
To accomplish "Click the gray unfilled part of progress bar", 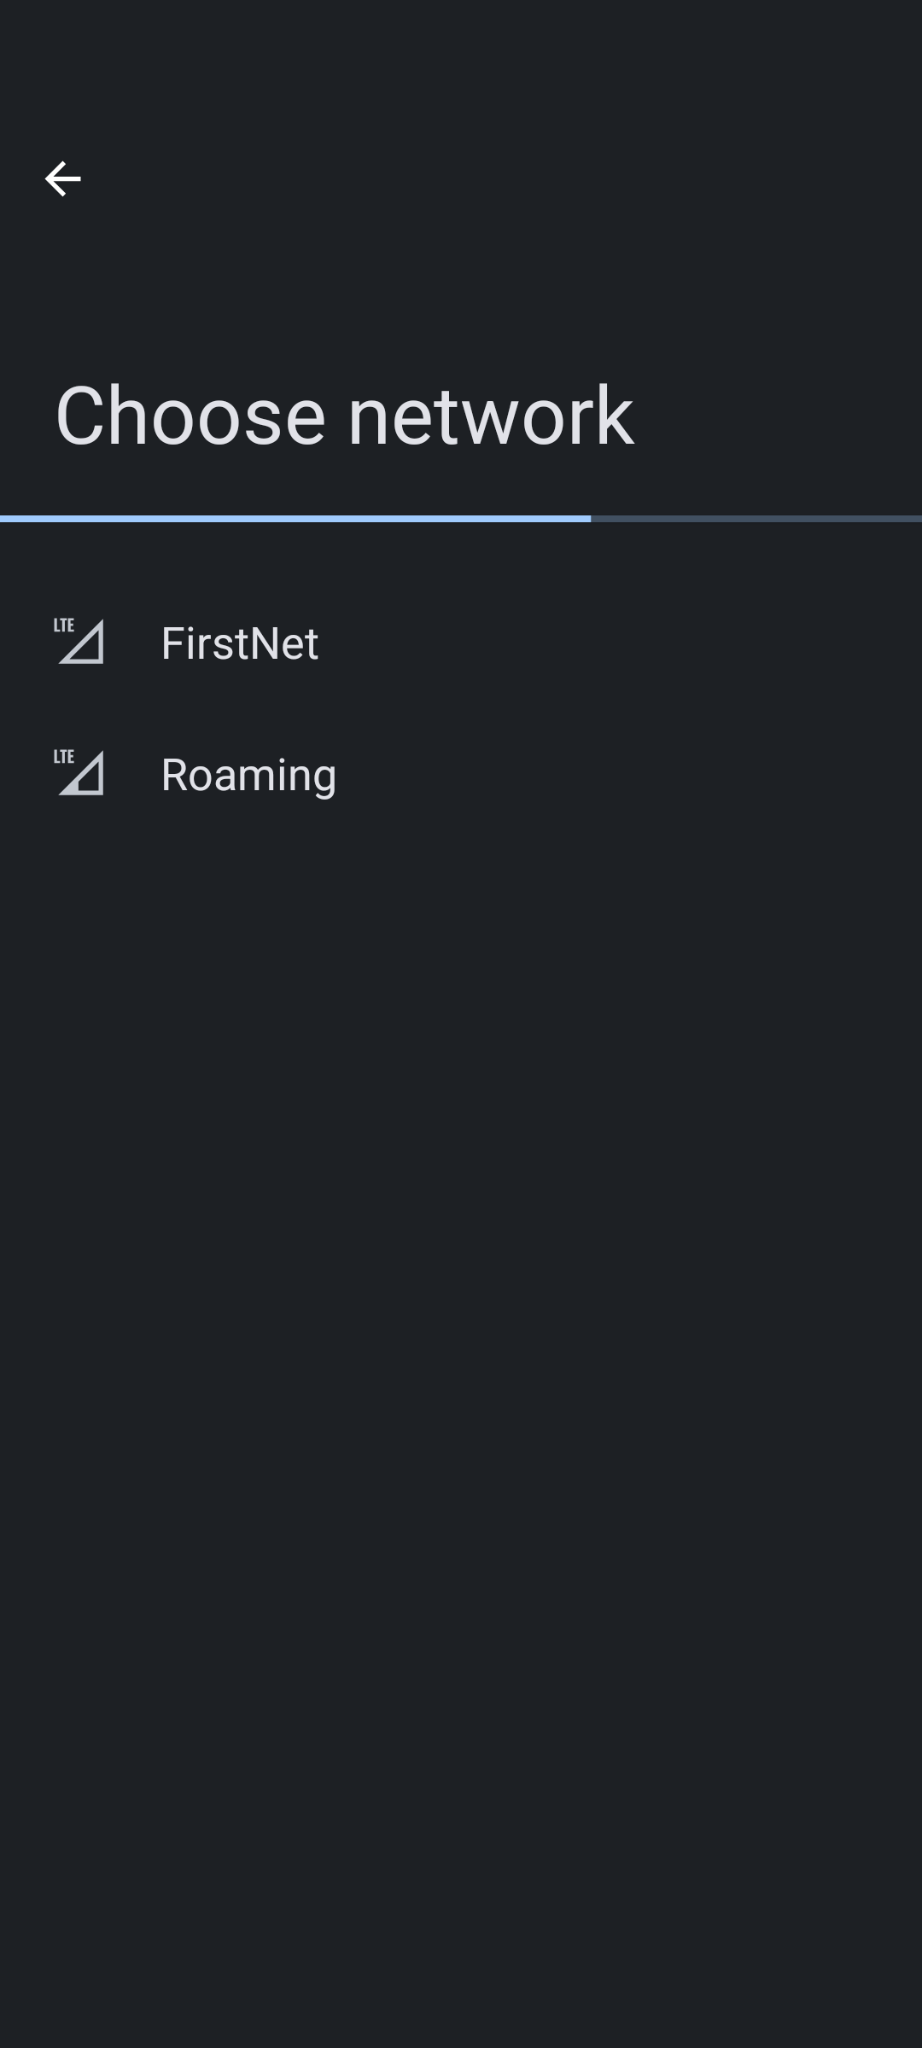I will (x=756, y=518).
